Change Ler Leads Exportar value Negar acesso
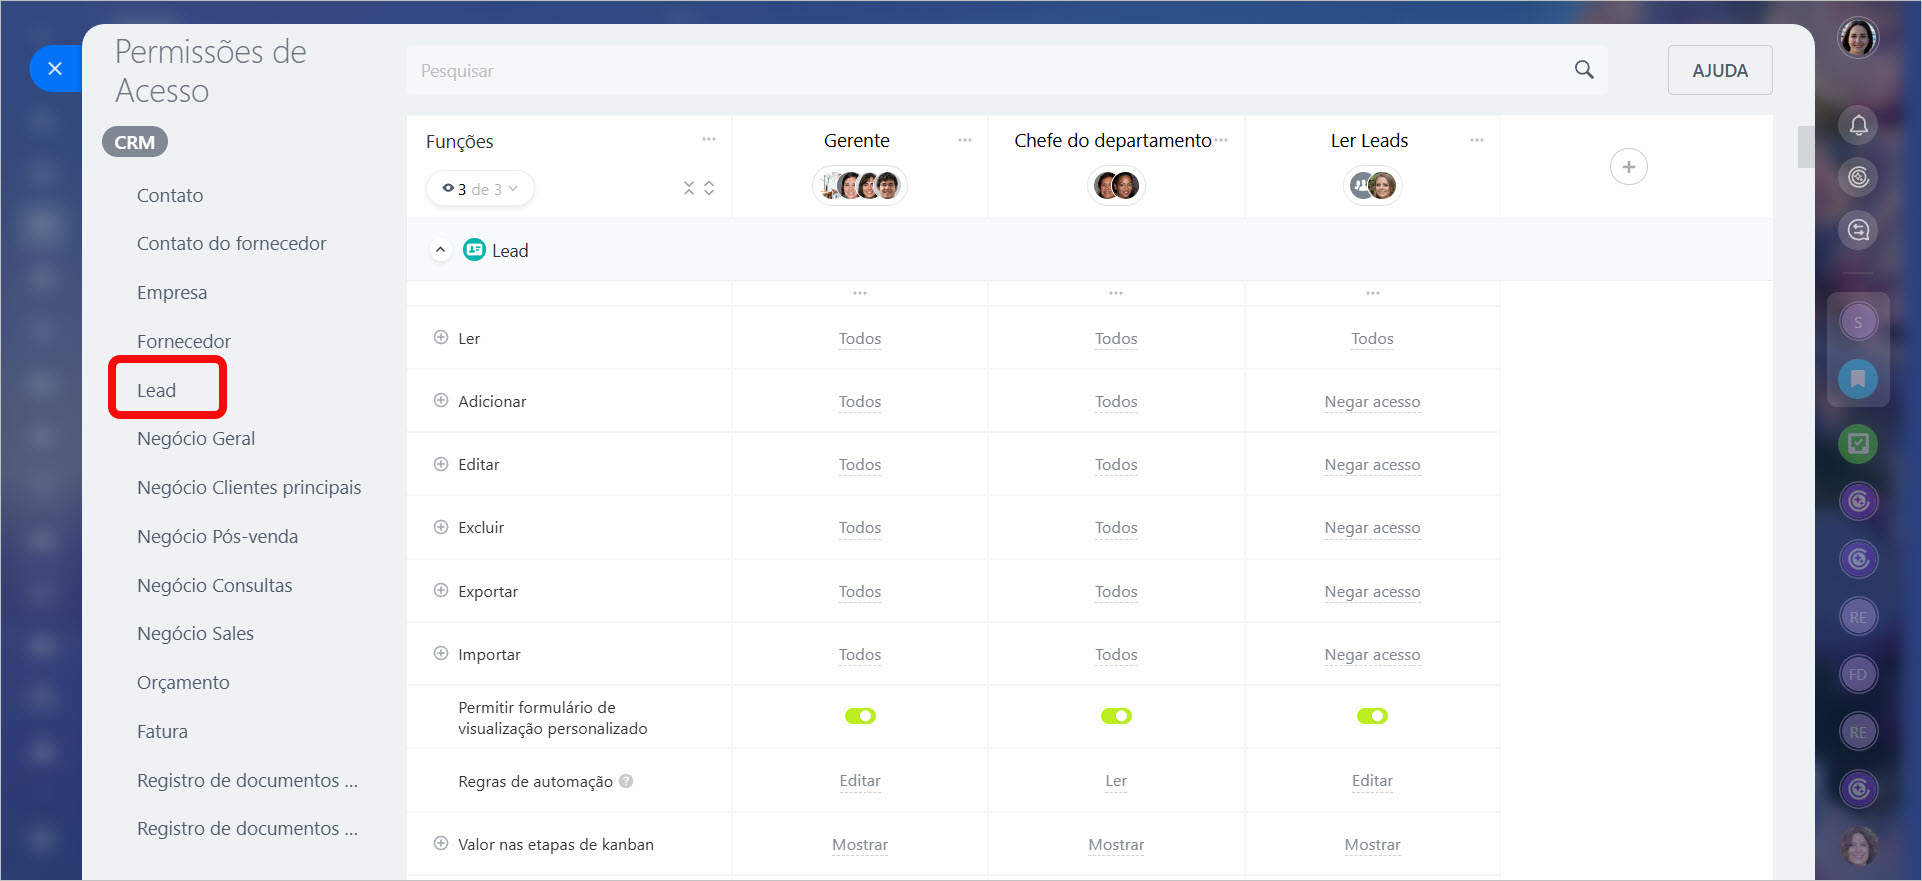Screen dimensions: 1922x881 coord(1372,592)
